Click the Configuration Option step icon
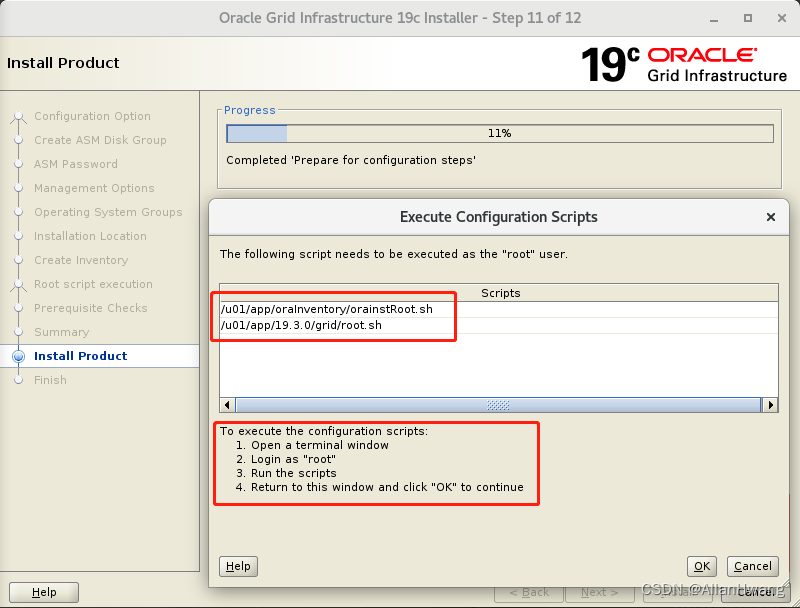The image size is (800, 608). 18,116
